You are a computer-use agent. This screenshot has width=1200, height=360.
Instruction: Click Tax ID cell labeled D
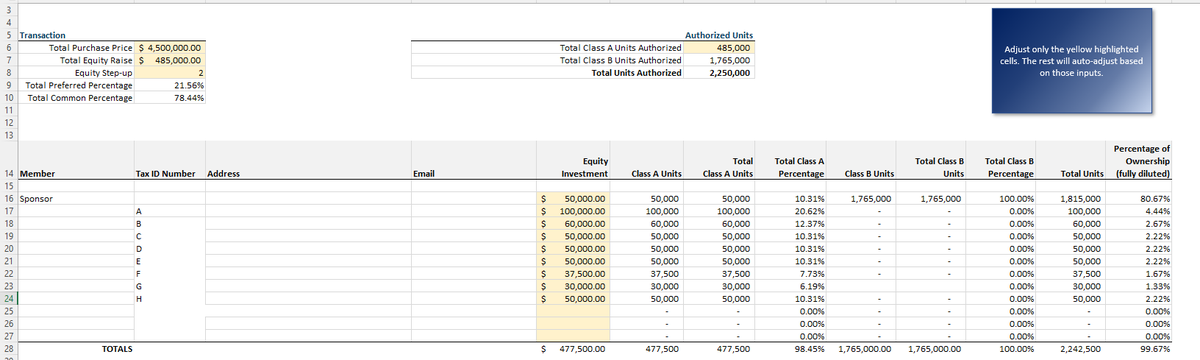(169, 248)
